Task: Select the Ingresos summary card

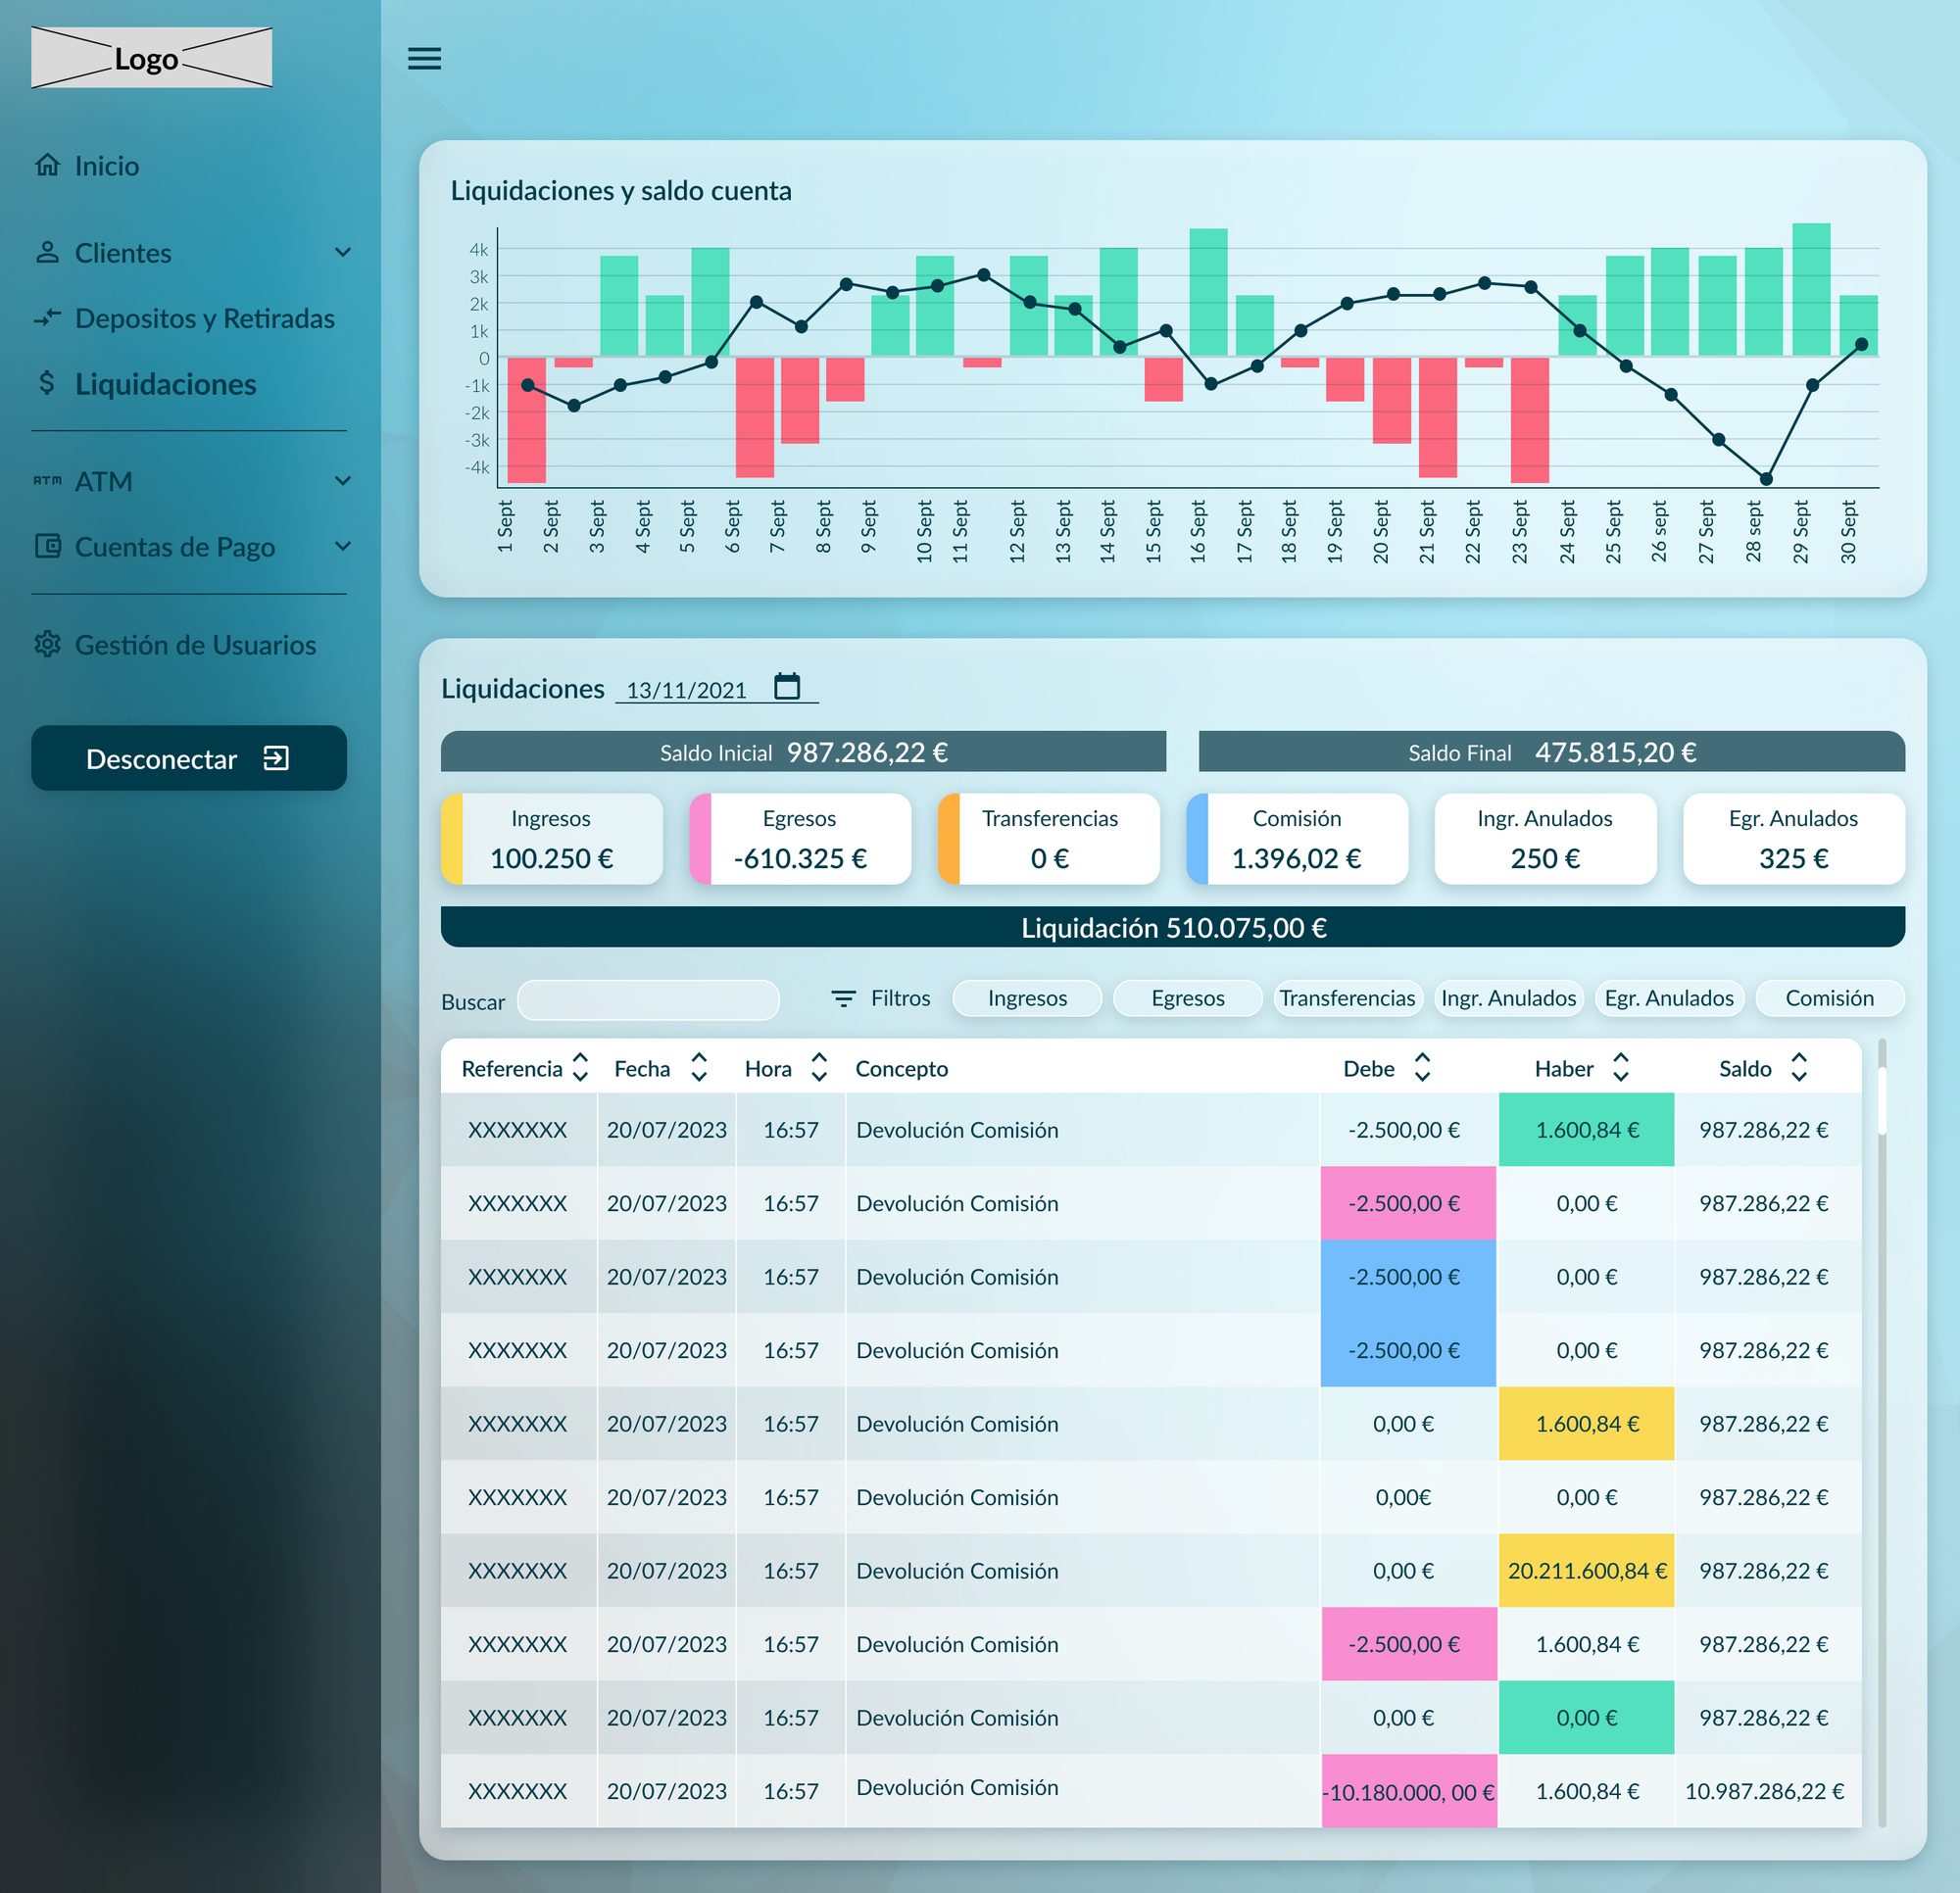Action: point(552,839)
